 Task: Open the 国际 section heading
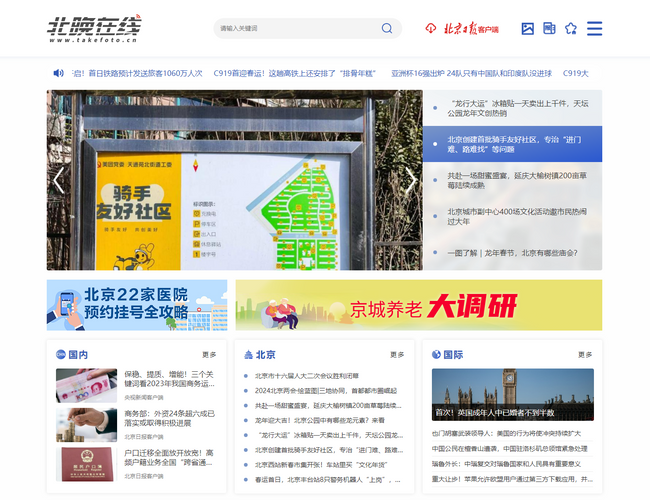tap(453, 354)
